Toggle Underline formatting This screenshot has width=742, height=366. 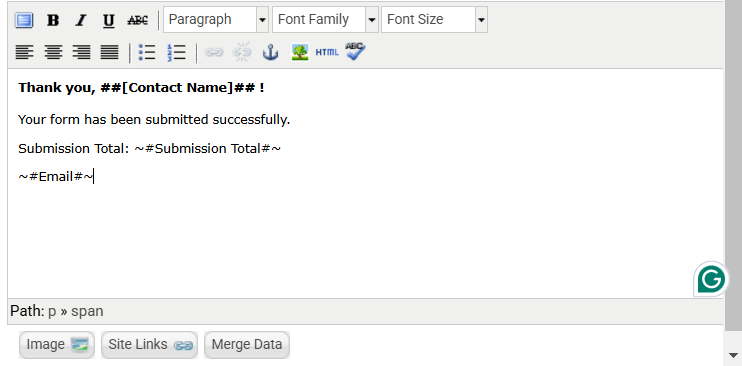point(109,20)
